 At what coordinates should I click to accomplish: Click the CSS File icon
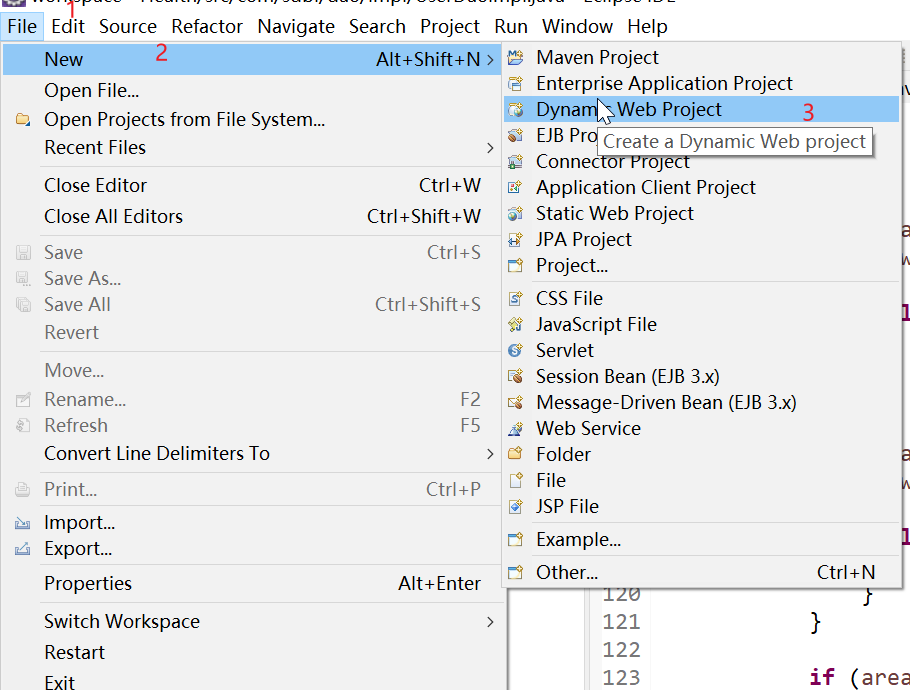point(516,299)
